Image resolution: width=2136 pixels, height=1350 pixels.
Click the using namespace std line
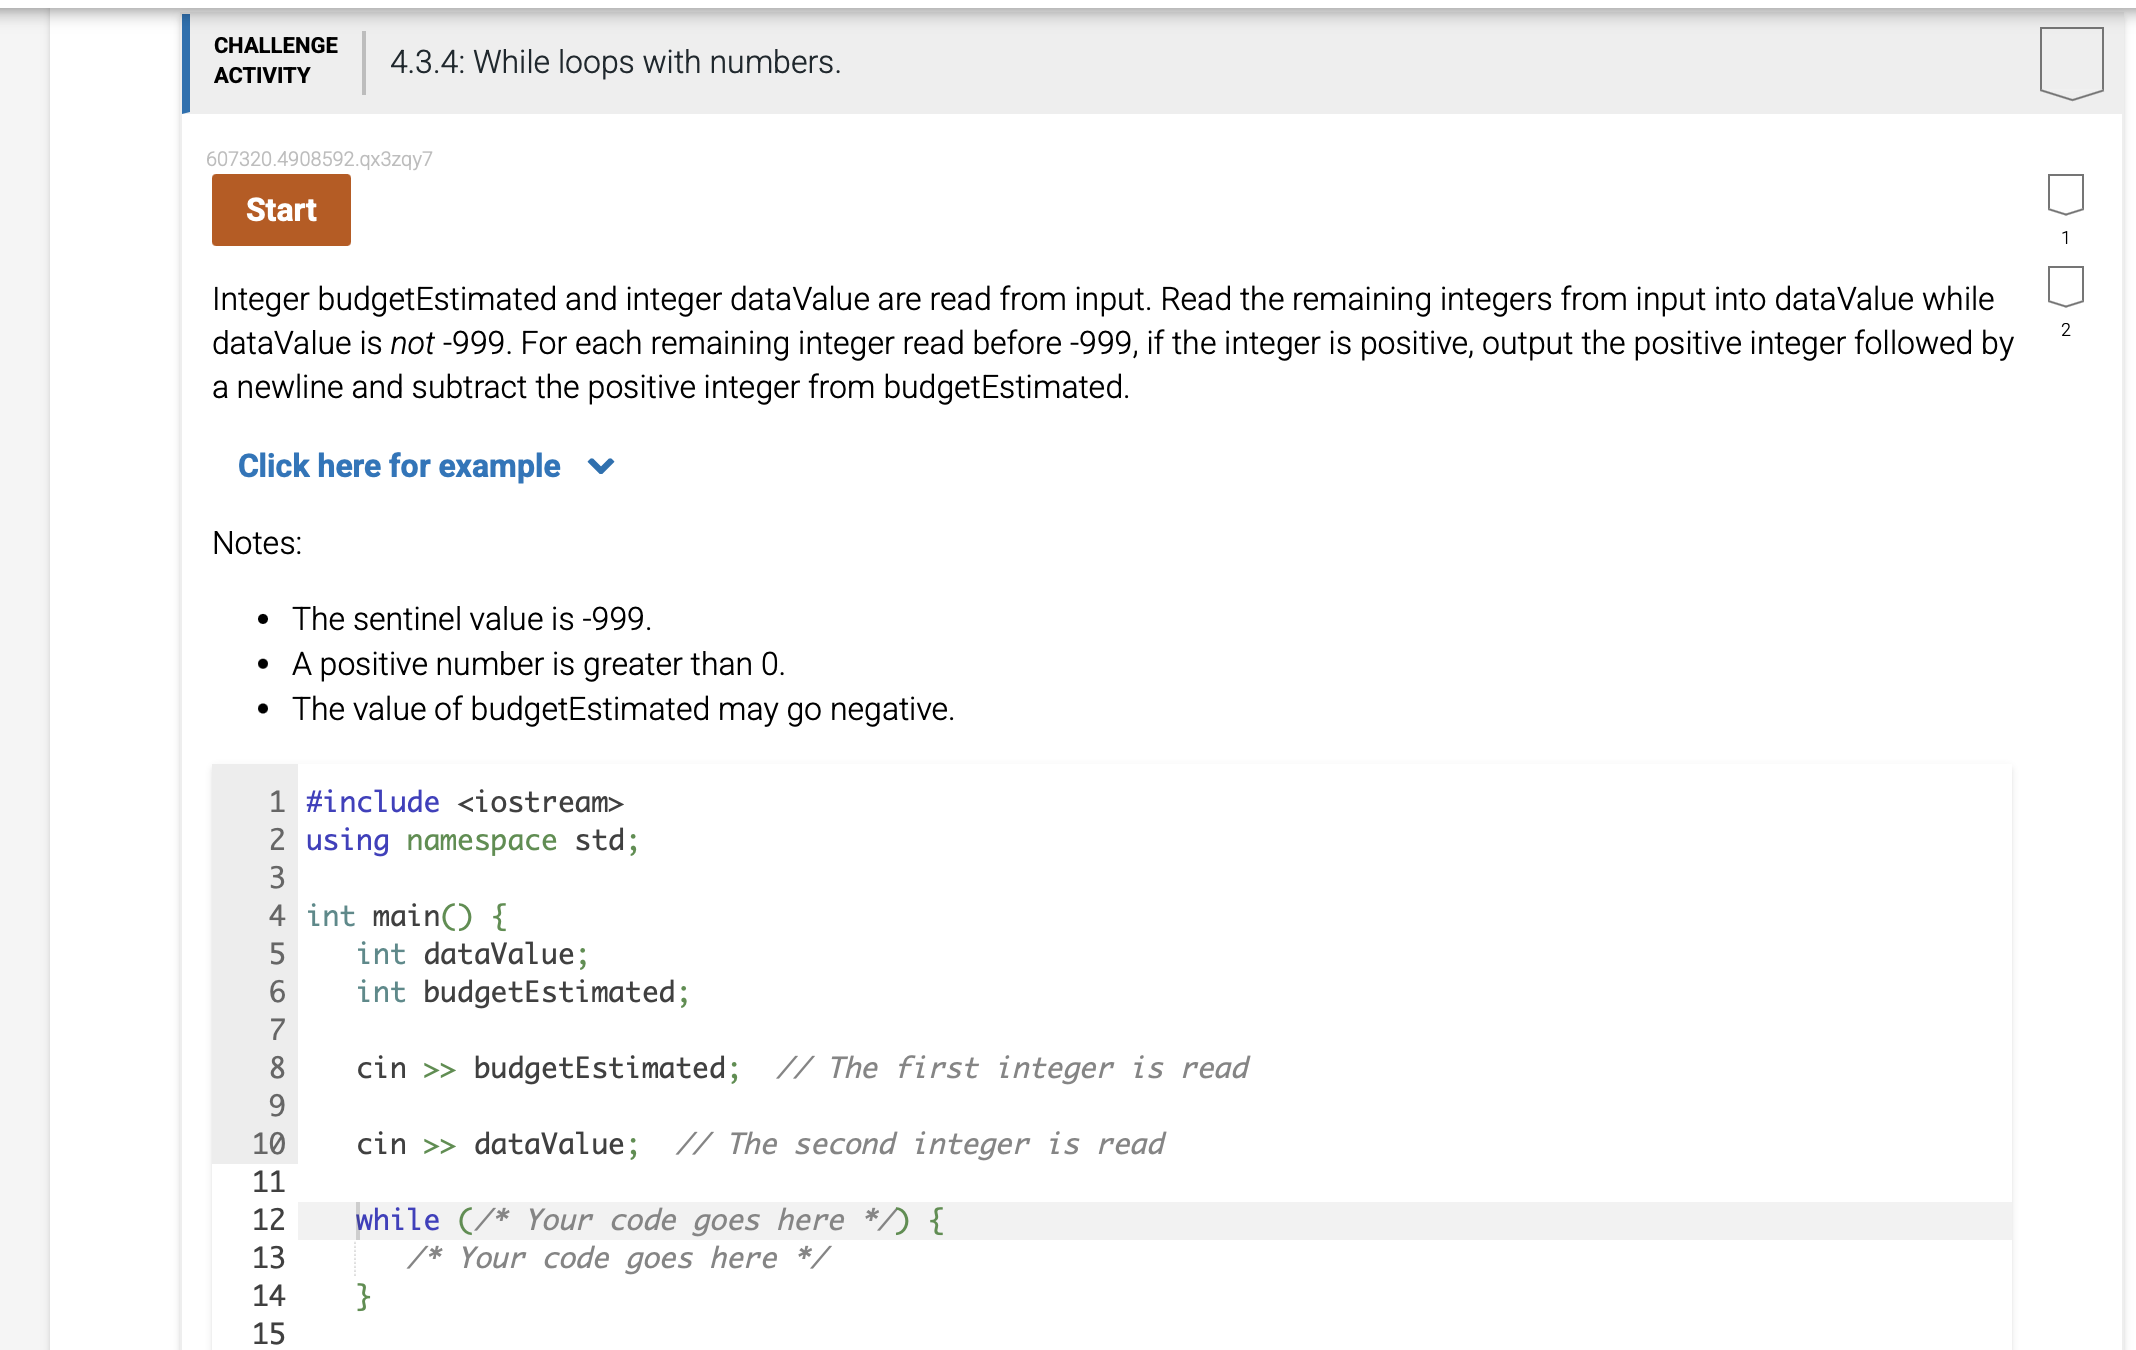[x=472, y=840]
